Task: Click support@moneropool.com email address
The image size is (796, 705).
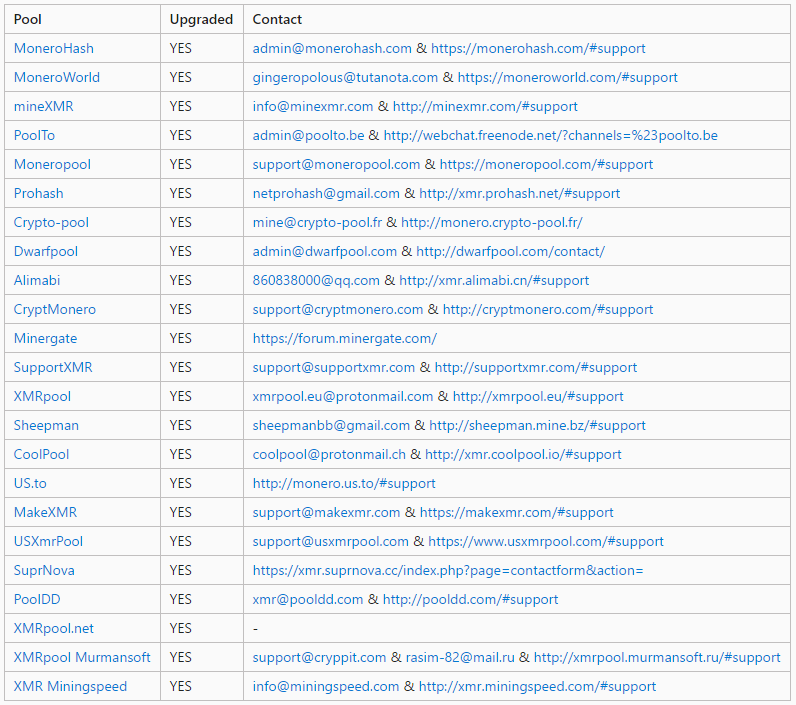Action: 336,164
